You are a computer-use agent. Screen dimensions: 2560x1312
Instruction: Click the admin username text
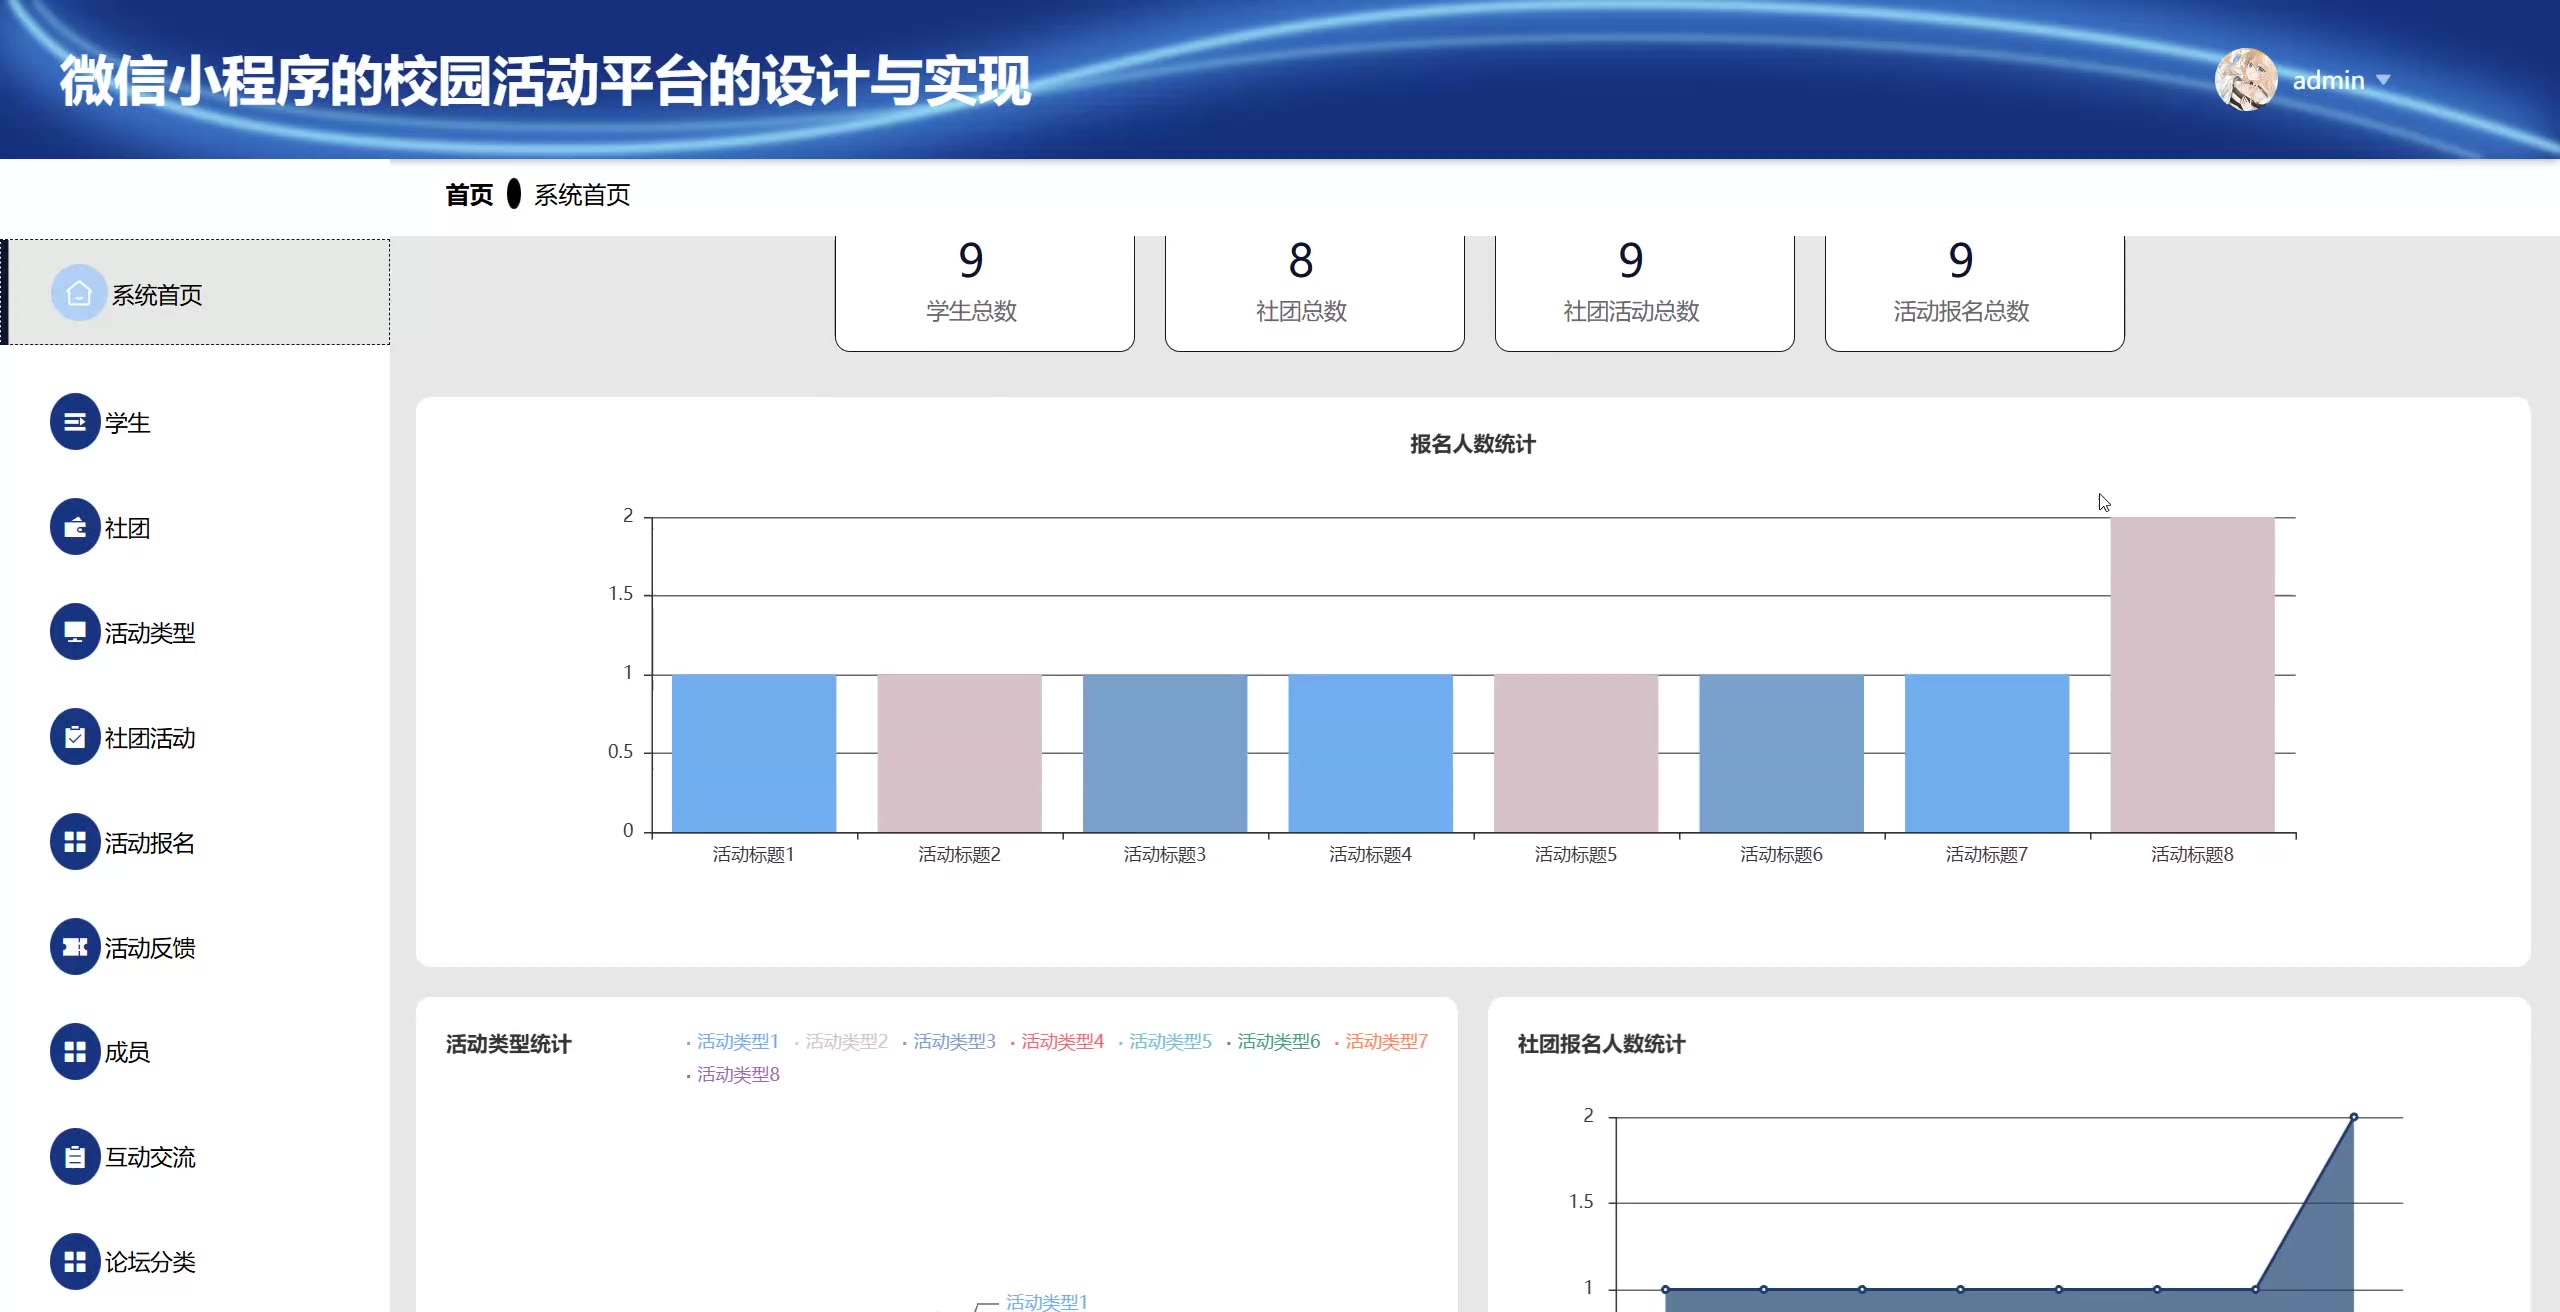coord(2327,81)
